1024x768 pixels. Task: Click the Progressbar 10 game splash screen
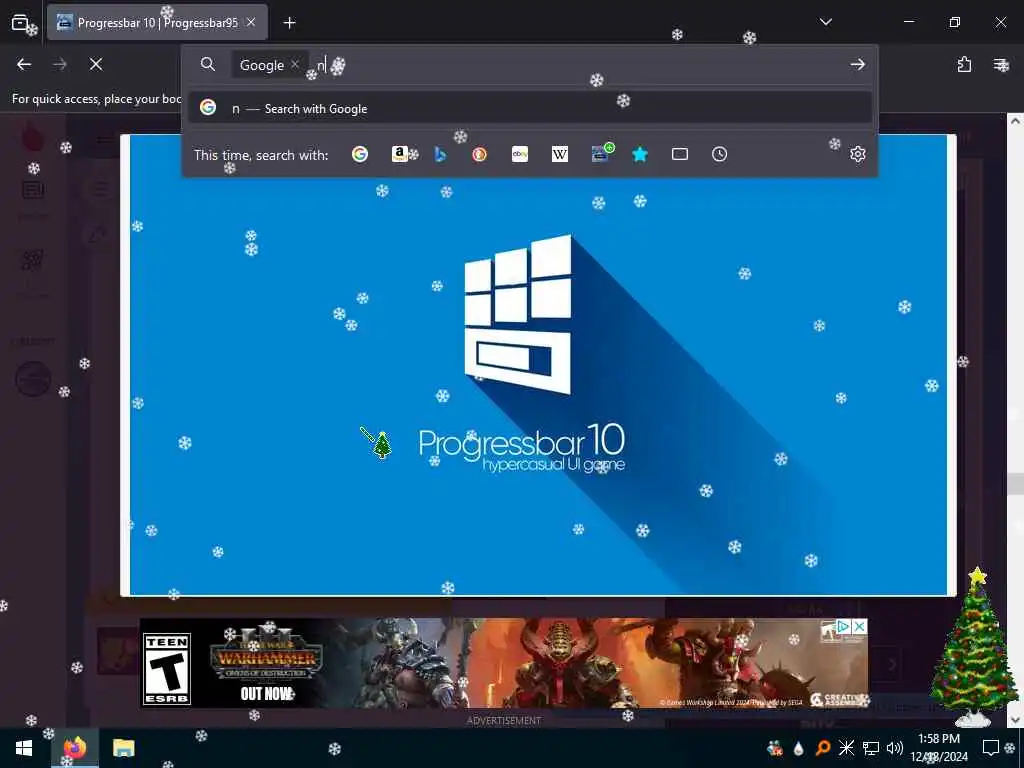(538, 365)
